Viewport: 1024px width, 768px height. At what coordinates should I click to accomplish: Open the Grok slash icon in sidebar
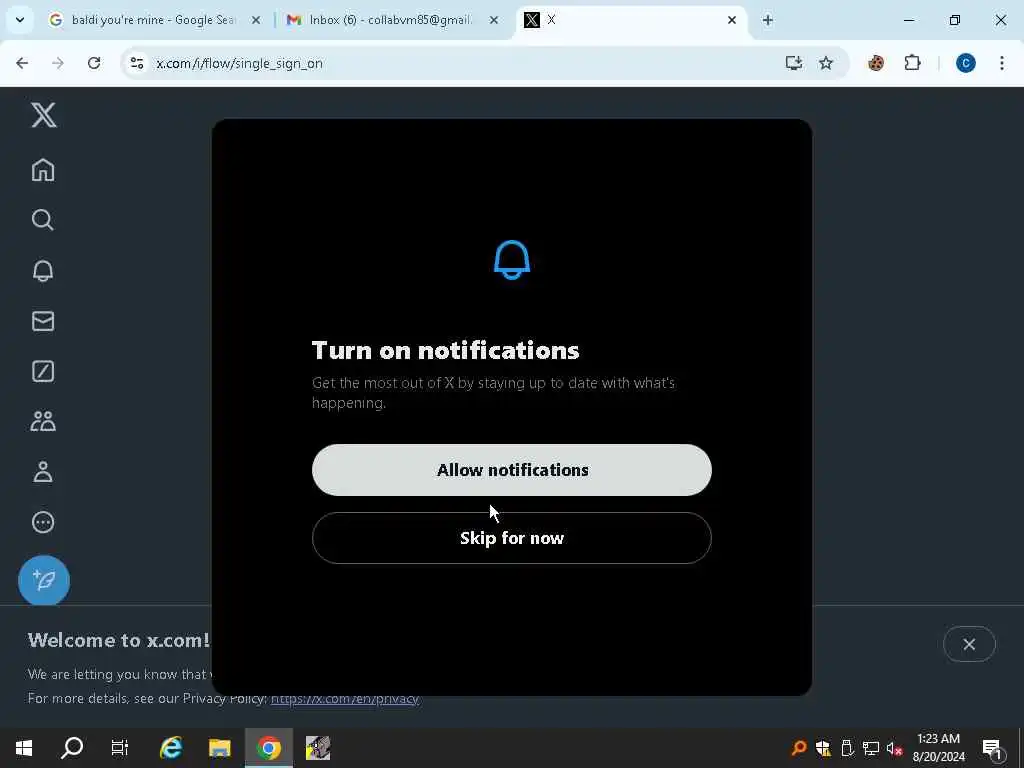click(43, 371)
